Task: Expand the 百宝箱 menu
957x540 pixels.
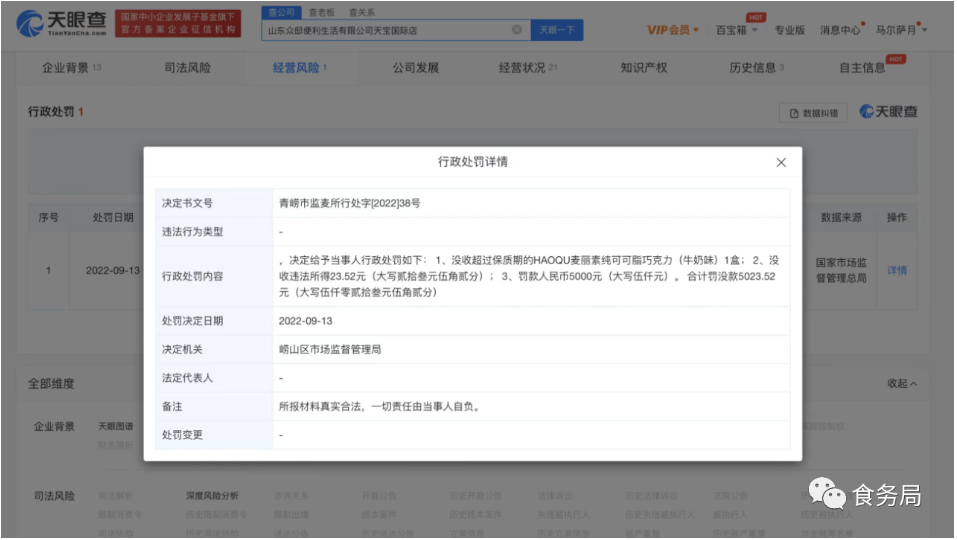Action: (736, 30)
